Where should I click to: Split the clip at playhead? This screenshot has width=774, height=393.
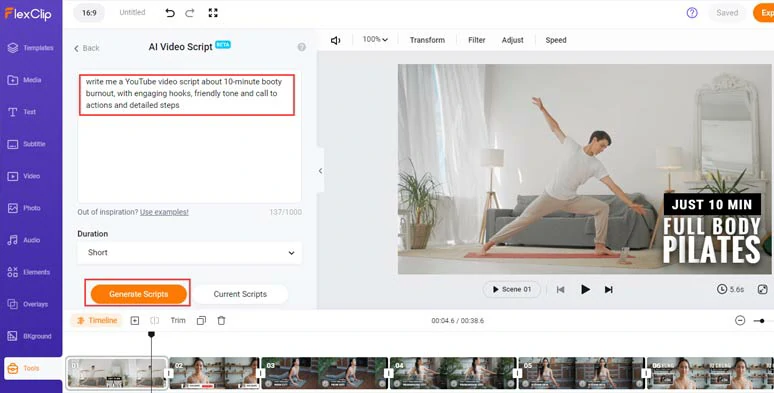point(155,320)
